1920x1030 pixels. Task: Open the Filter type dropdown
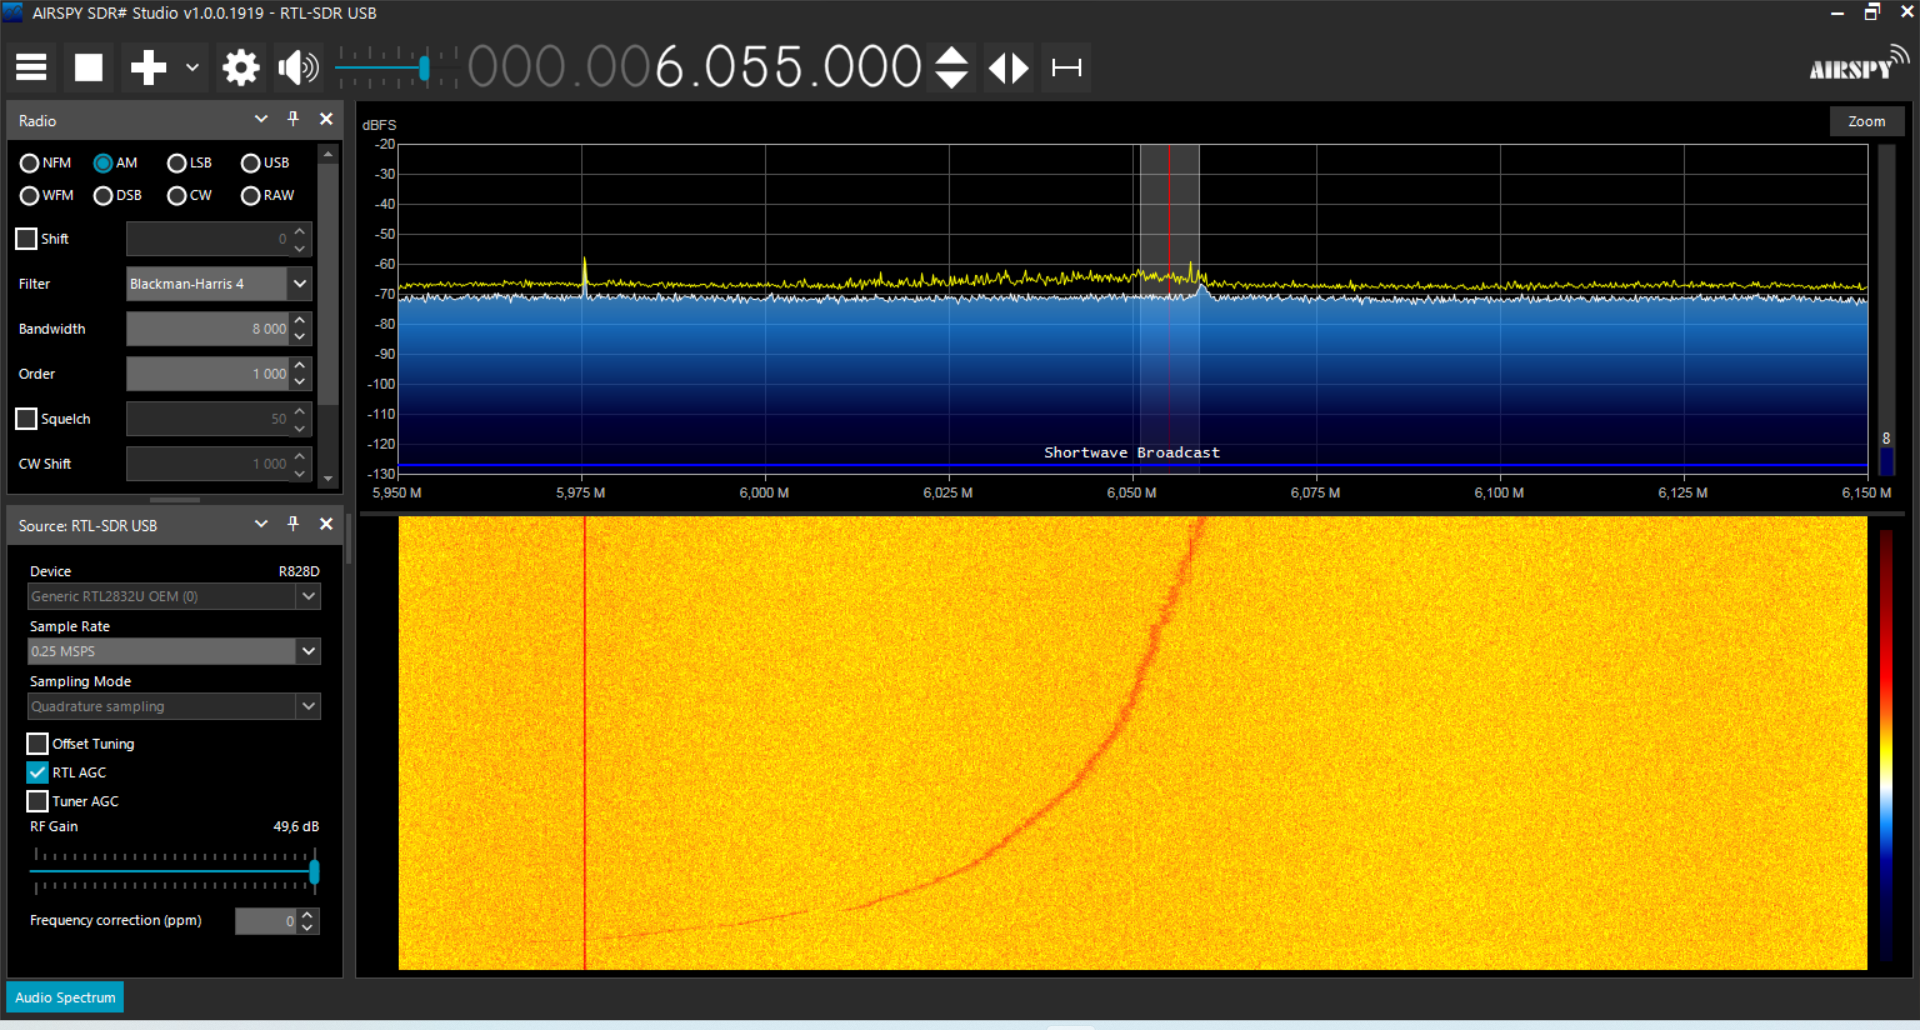(x=299, y=284)
